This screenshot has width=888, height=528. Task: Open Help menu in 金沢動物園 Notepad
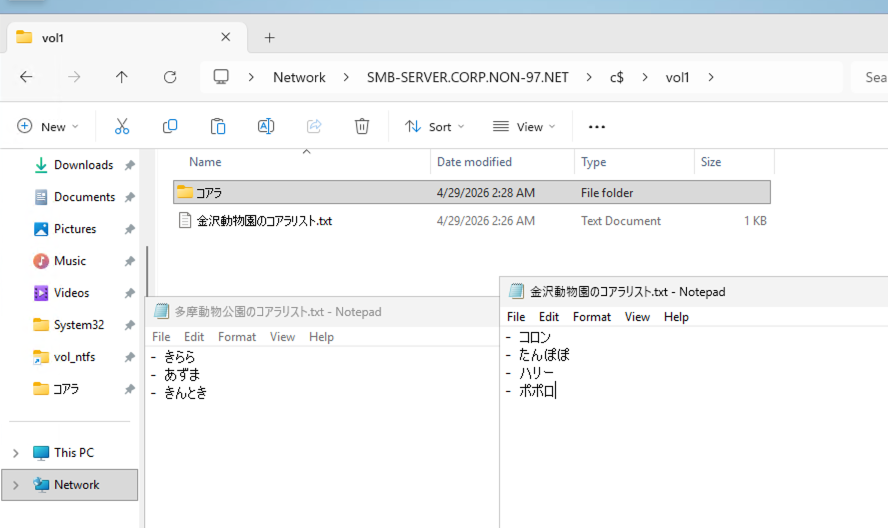[676, 317]
